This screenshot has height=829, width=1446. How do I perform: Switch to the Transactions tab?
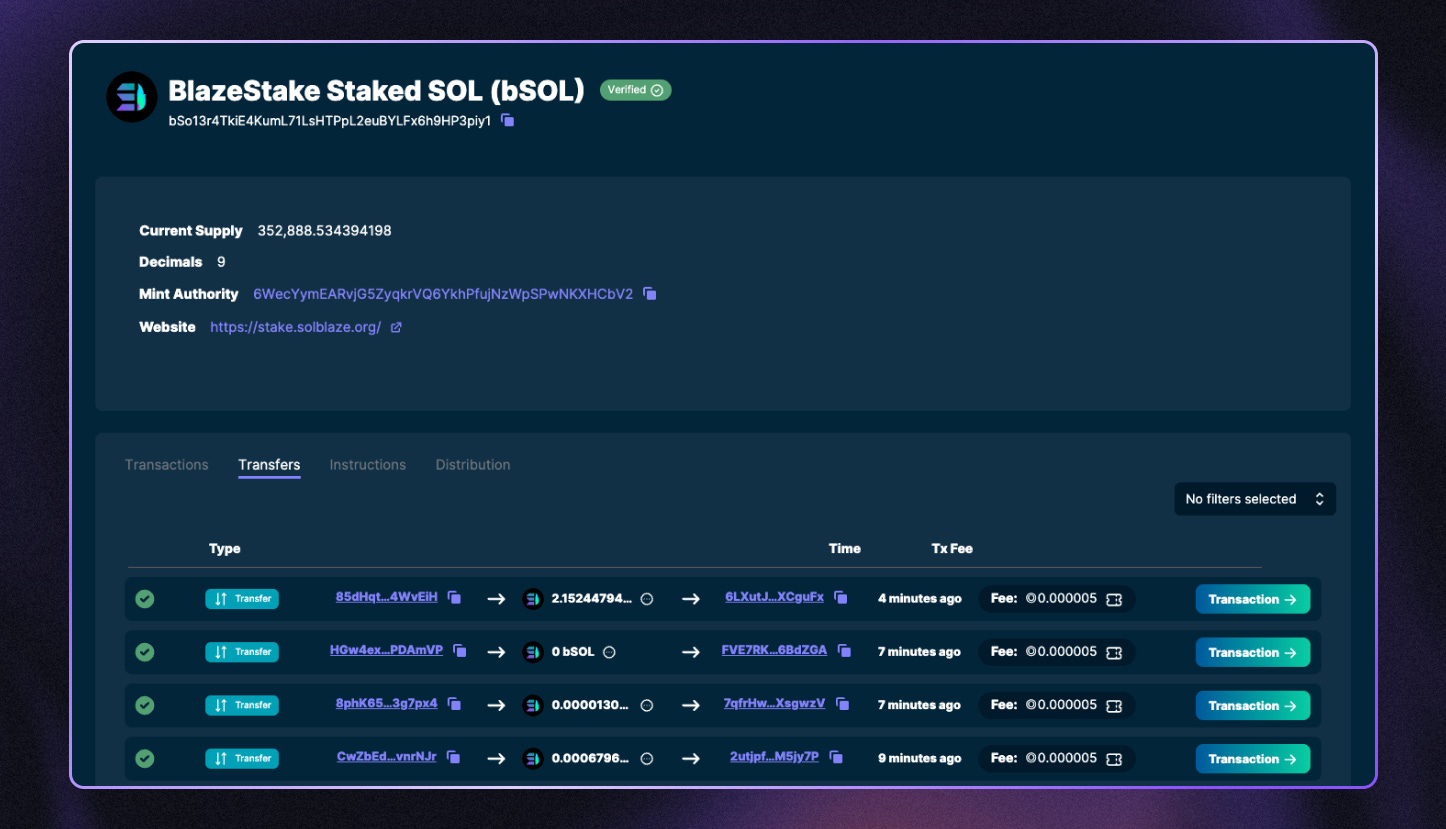click(167, 465)
